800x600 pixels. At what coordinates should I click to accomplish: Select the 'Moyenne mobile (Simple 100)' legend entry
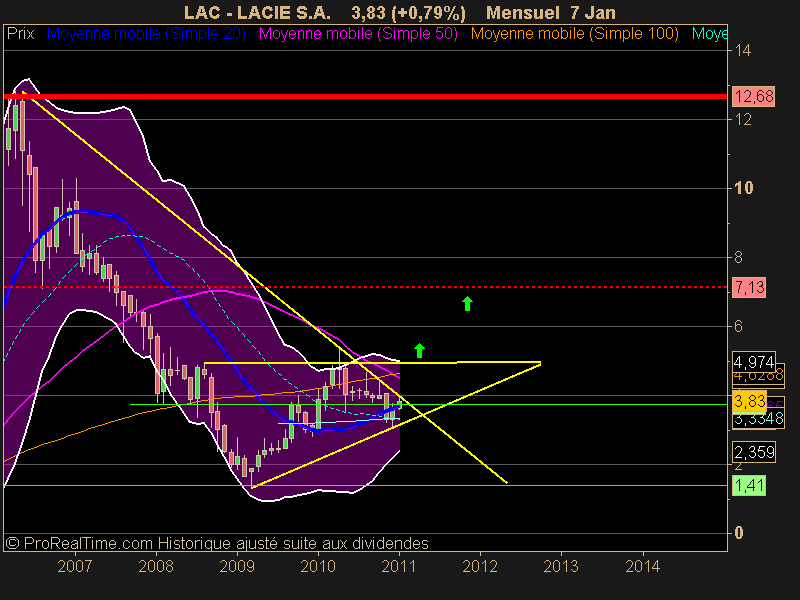tap(574, 34)
